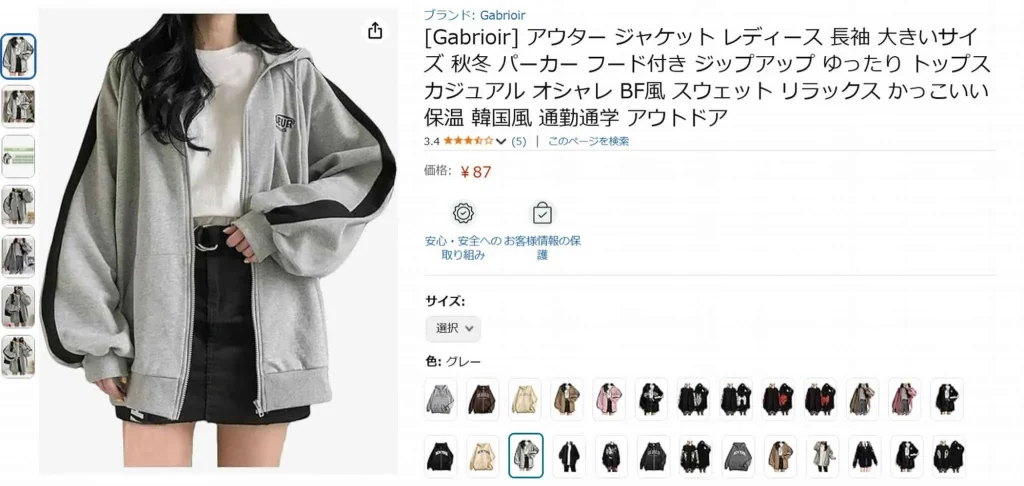Click the main gray hoodie product image

[218, 242]
